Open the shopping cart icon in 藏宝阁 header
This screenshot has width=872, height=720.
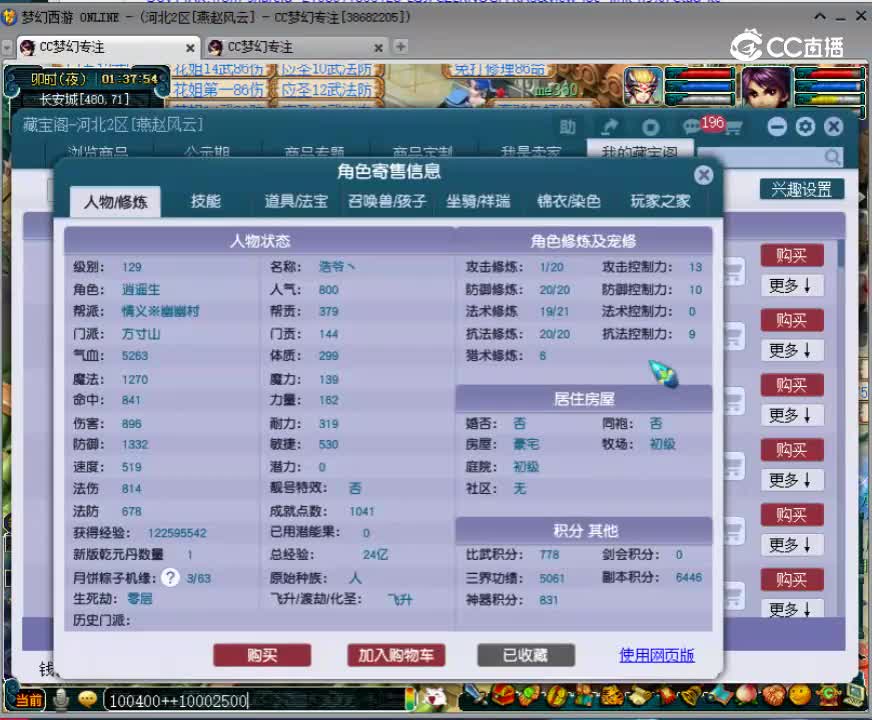point(733,128)
